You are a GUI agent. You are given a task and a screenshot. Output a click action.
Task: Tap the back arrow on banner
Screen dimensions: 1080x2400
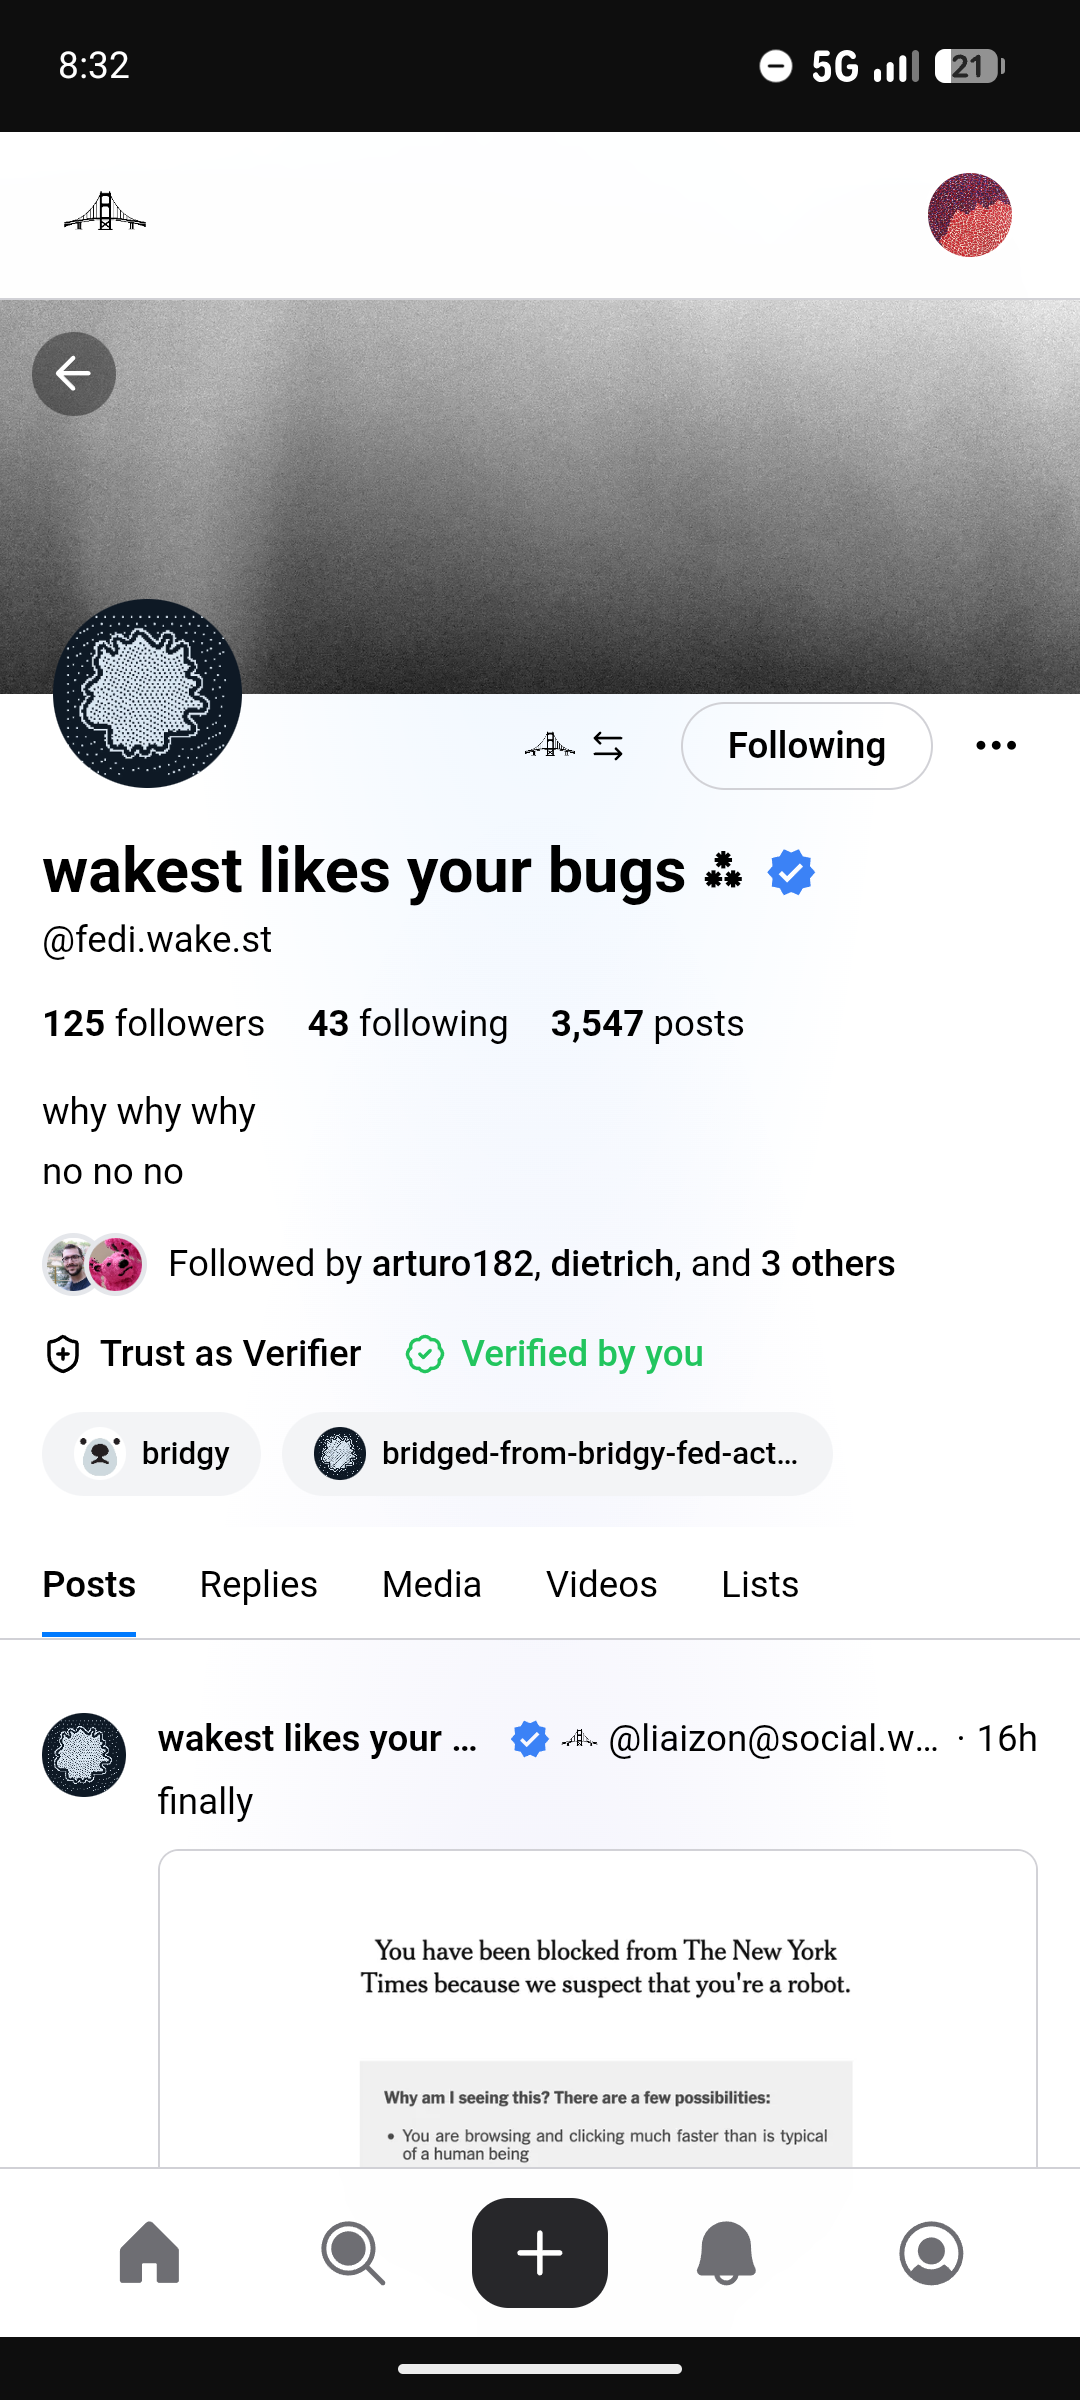74,374
